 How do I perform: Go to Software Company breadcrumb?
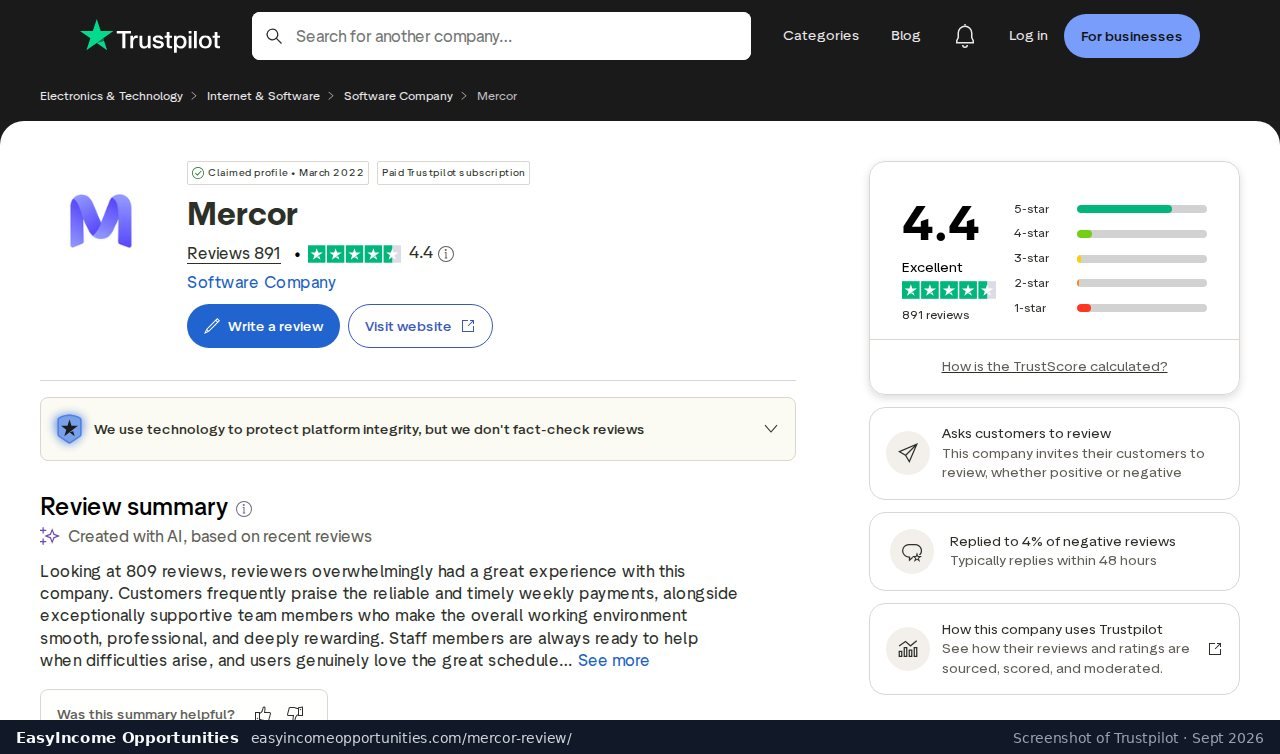click(x=398, y=96)
